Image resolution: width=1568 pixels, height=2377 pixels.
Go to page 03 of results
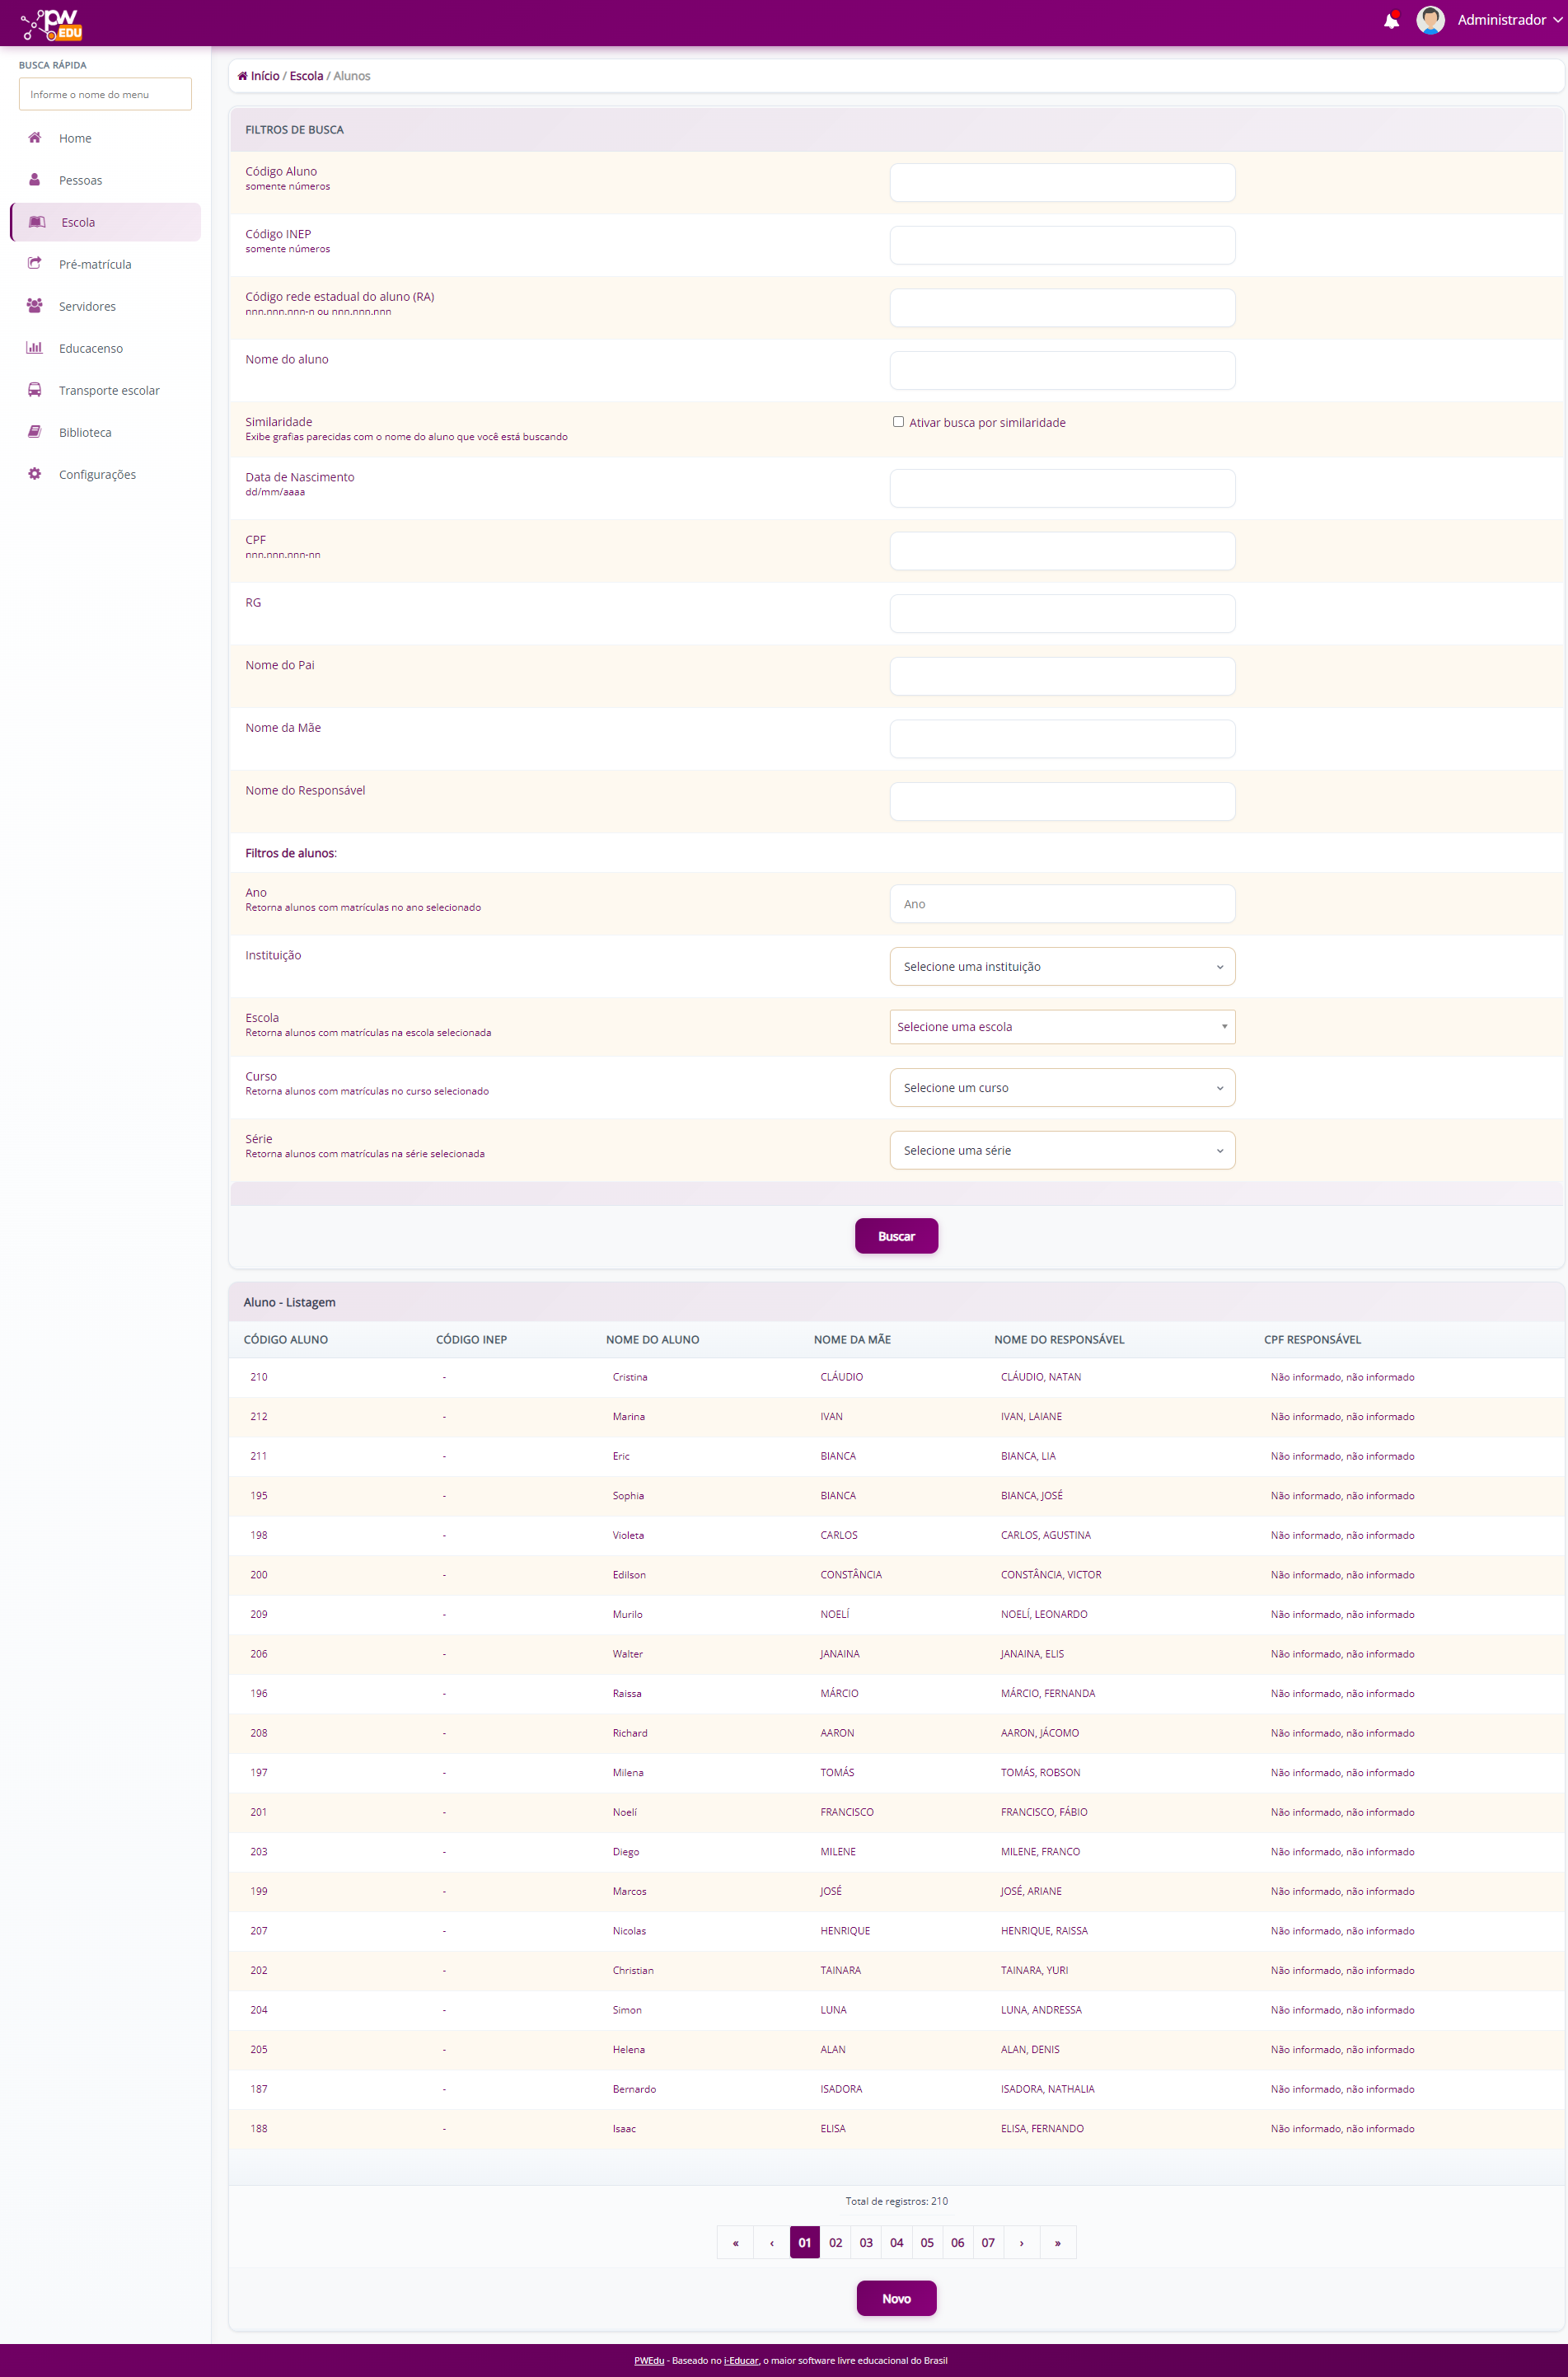(866, 2242)
